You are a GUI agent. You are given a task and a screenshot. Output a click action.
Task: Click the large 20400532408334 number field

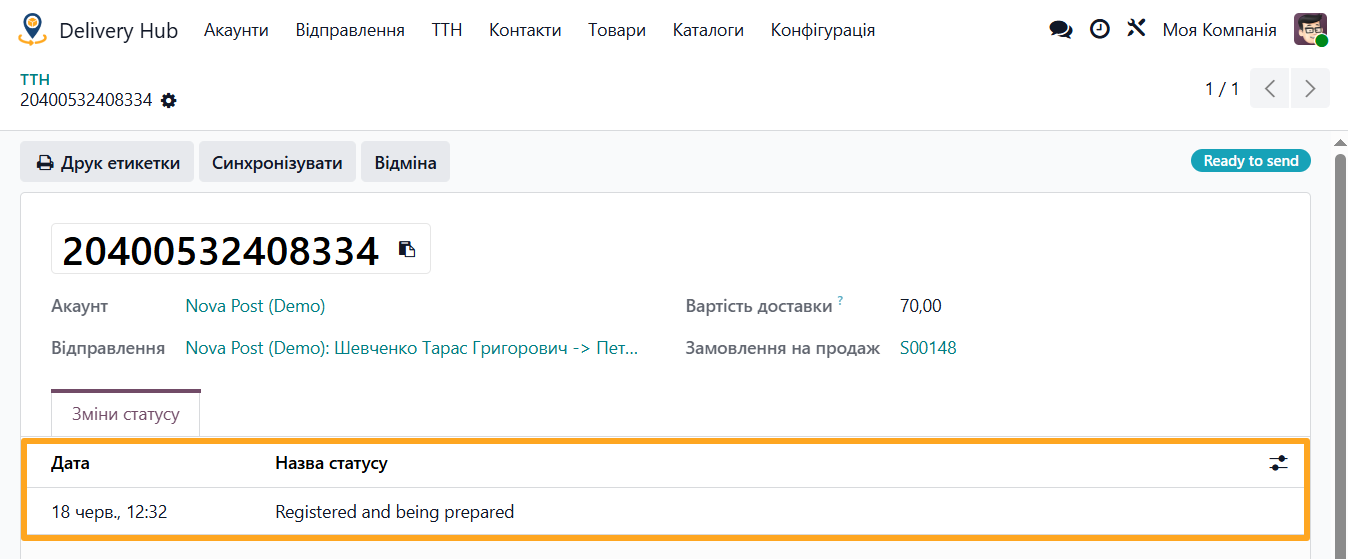[221, 249]
